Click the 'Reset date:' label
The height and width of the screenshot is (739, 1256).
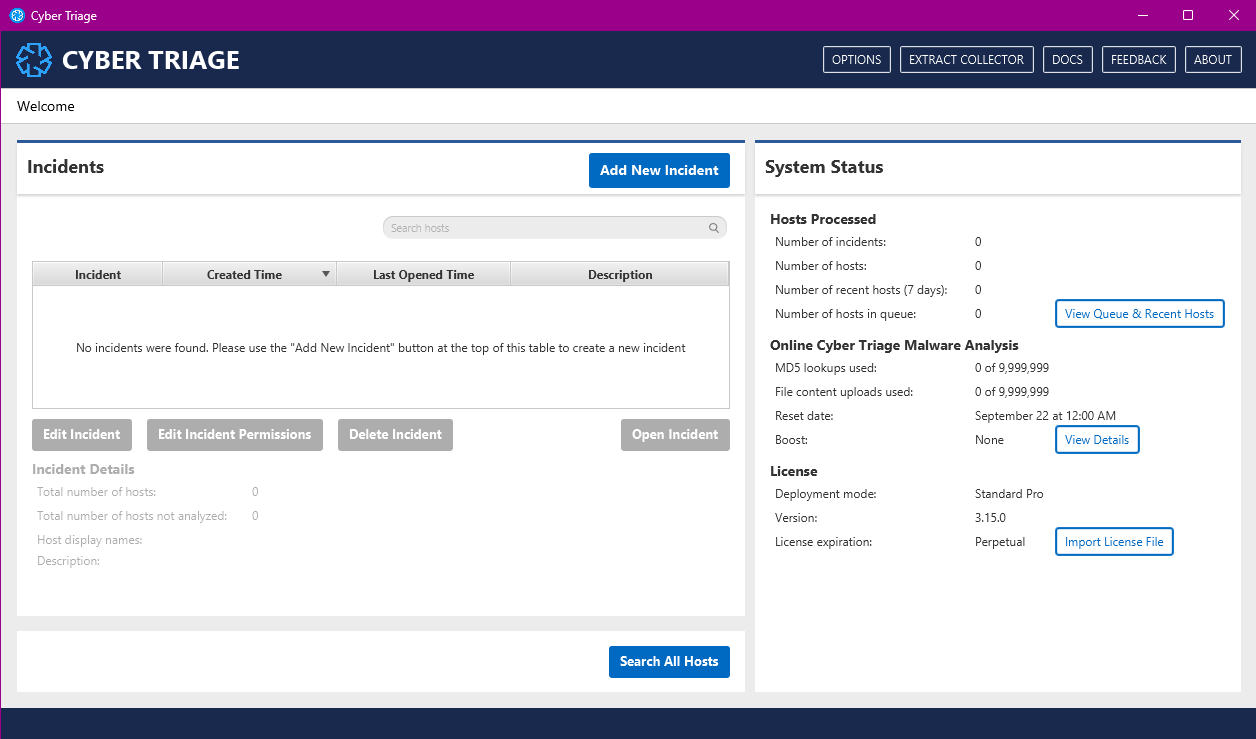[x=804, y=416]
